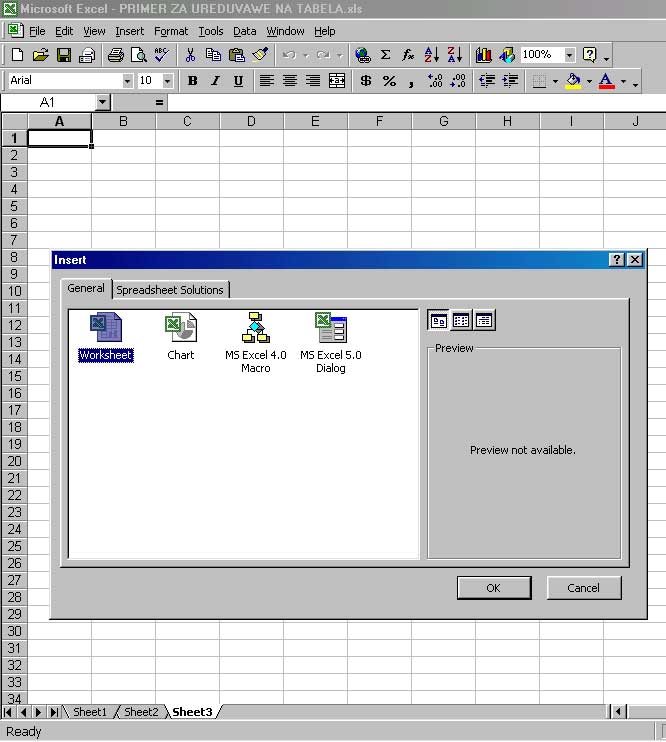Click the Paste clipboard icon
Image resolution: width=666 pixels, height=742 pixels.
click(x=237, y=55)
